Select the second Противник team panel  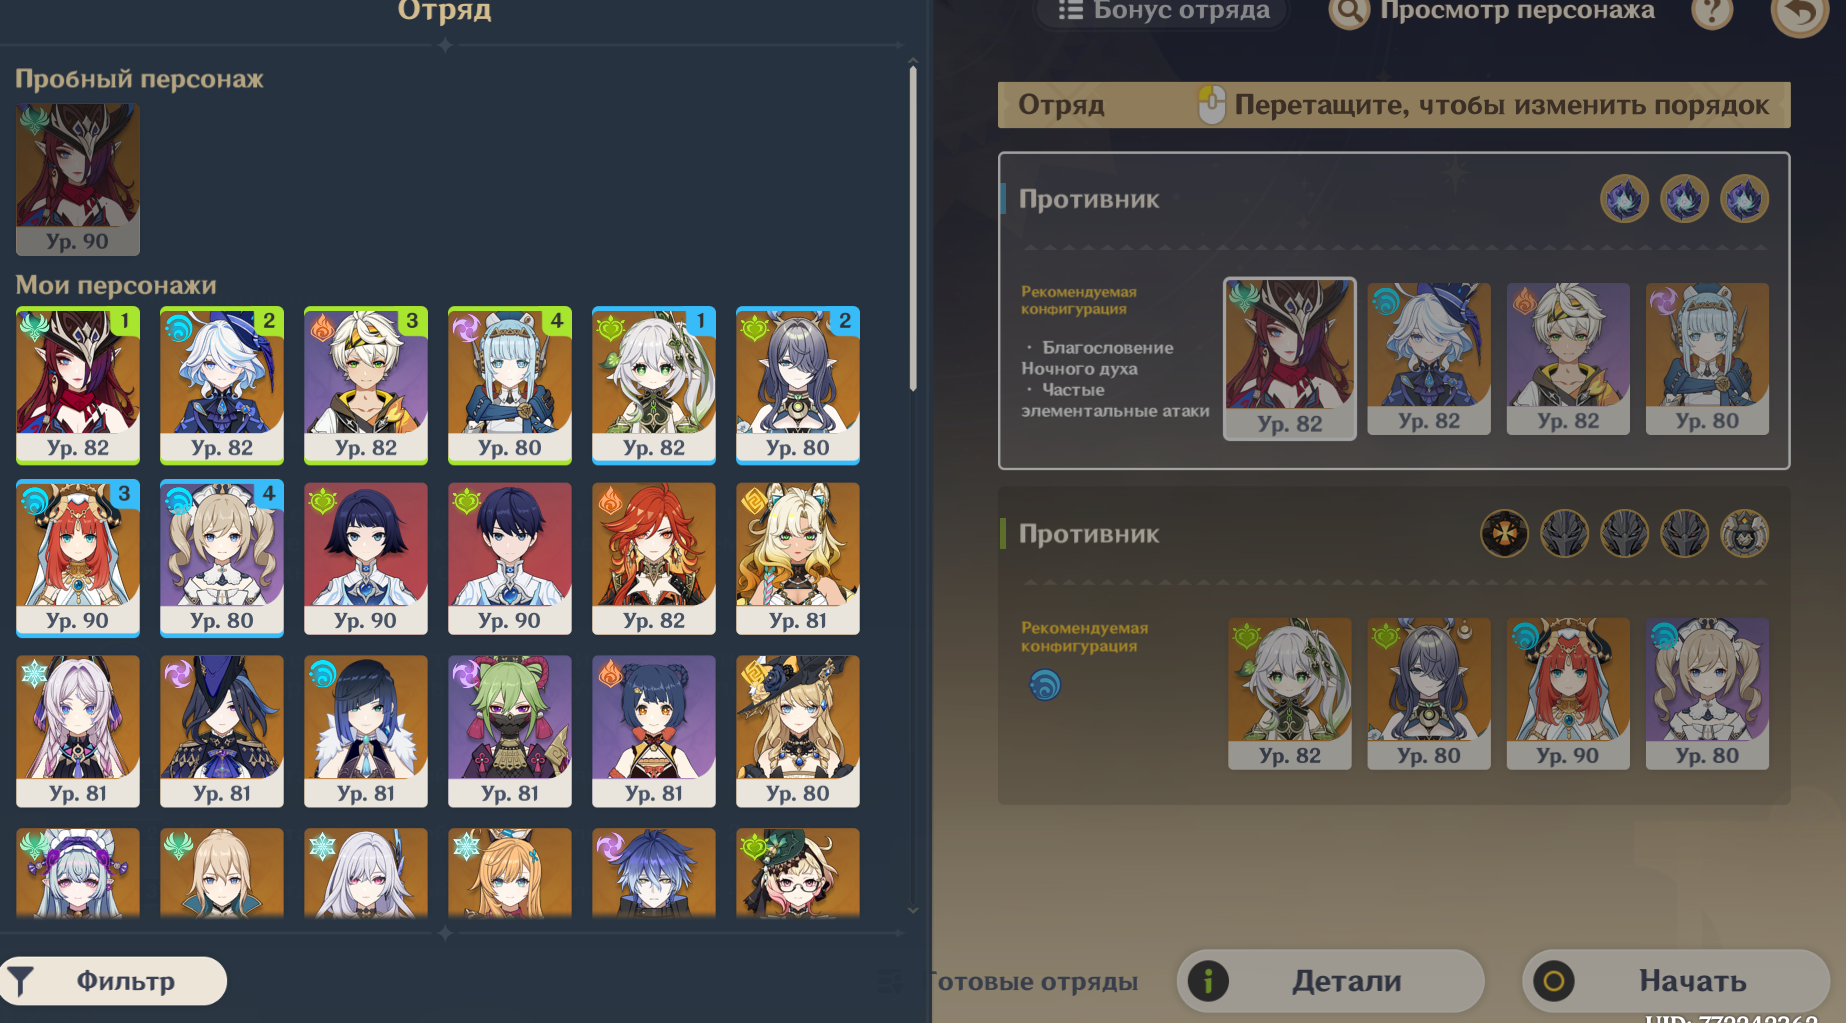1394,646
